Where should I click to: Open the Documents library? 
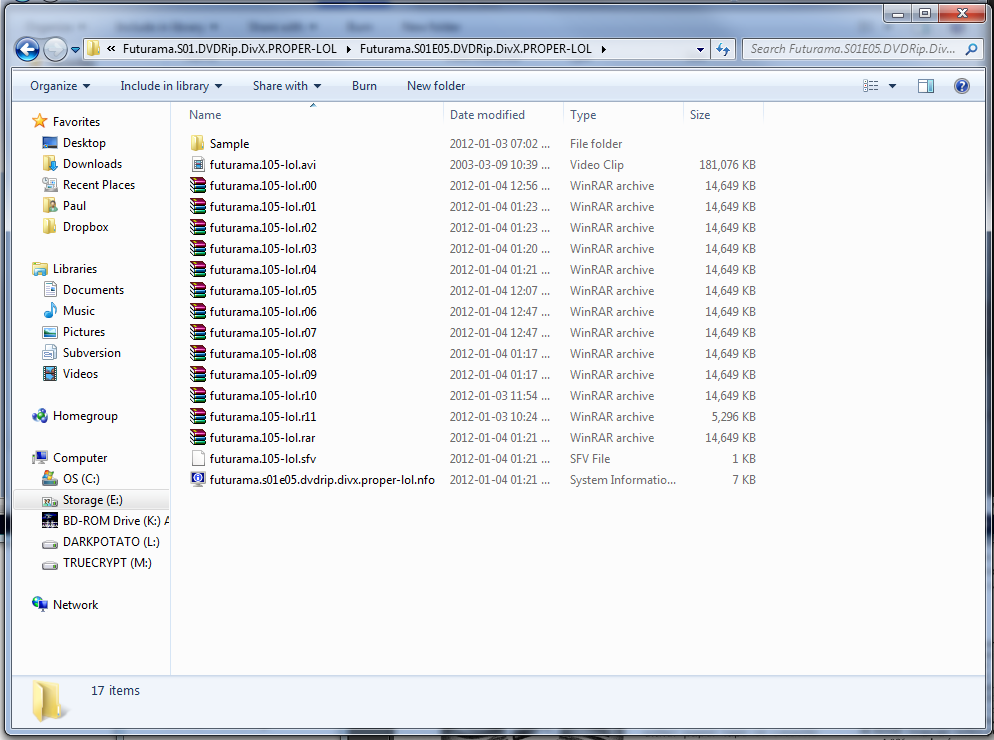93,290
